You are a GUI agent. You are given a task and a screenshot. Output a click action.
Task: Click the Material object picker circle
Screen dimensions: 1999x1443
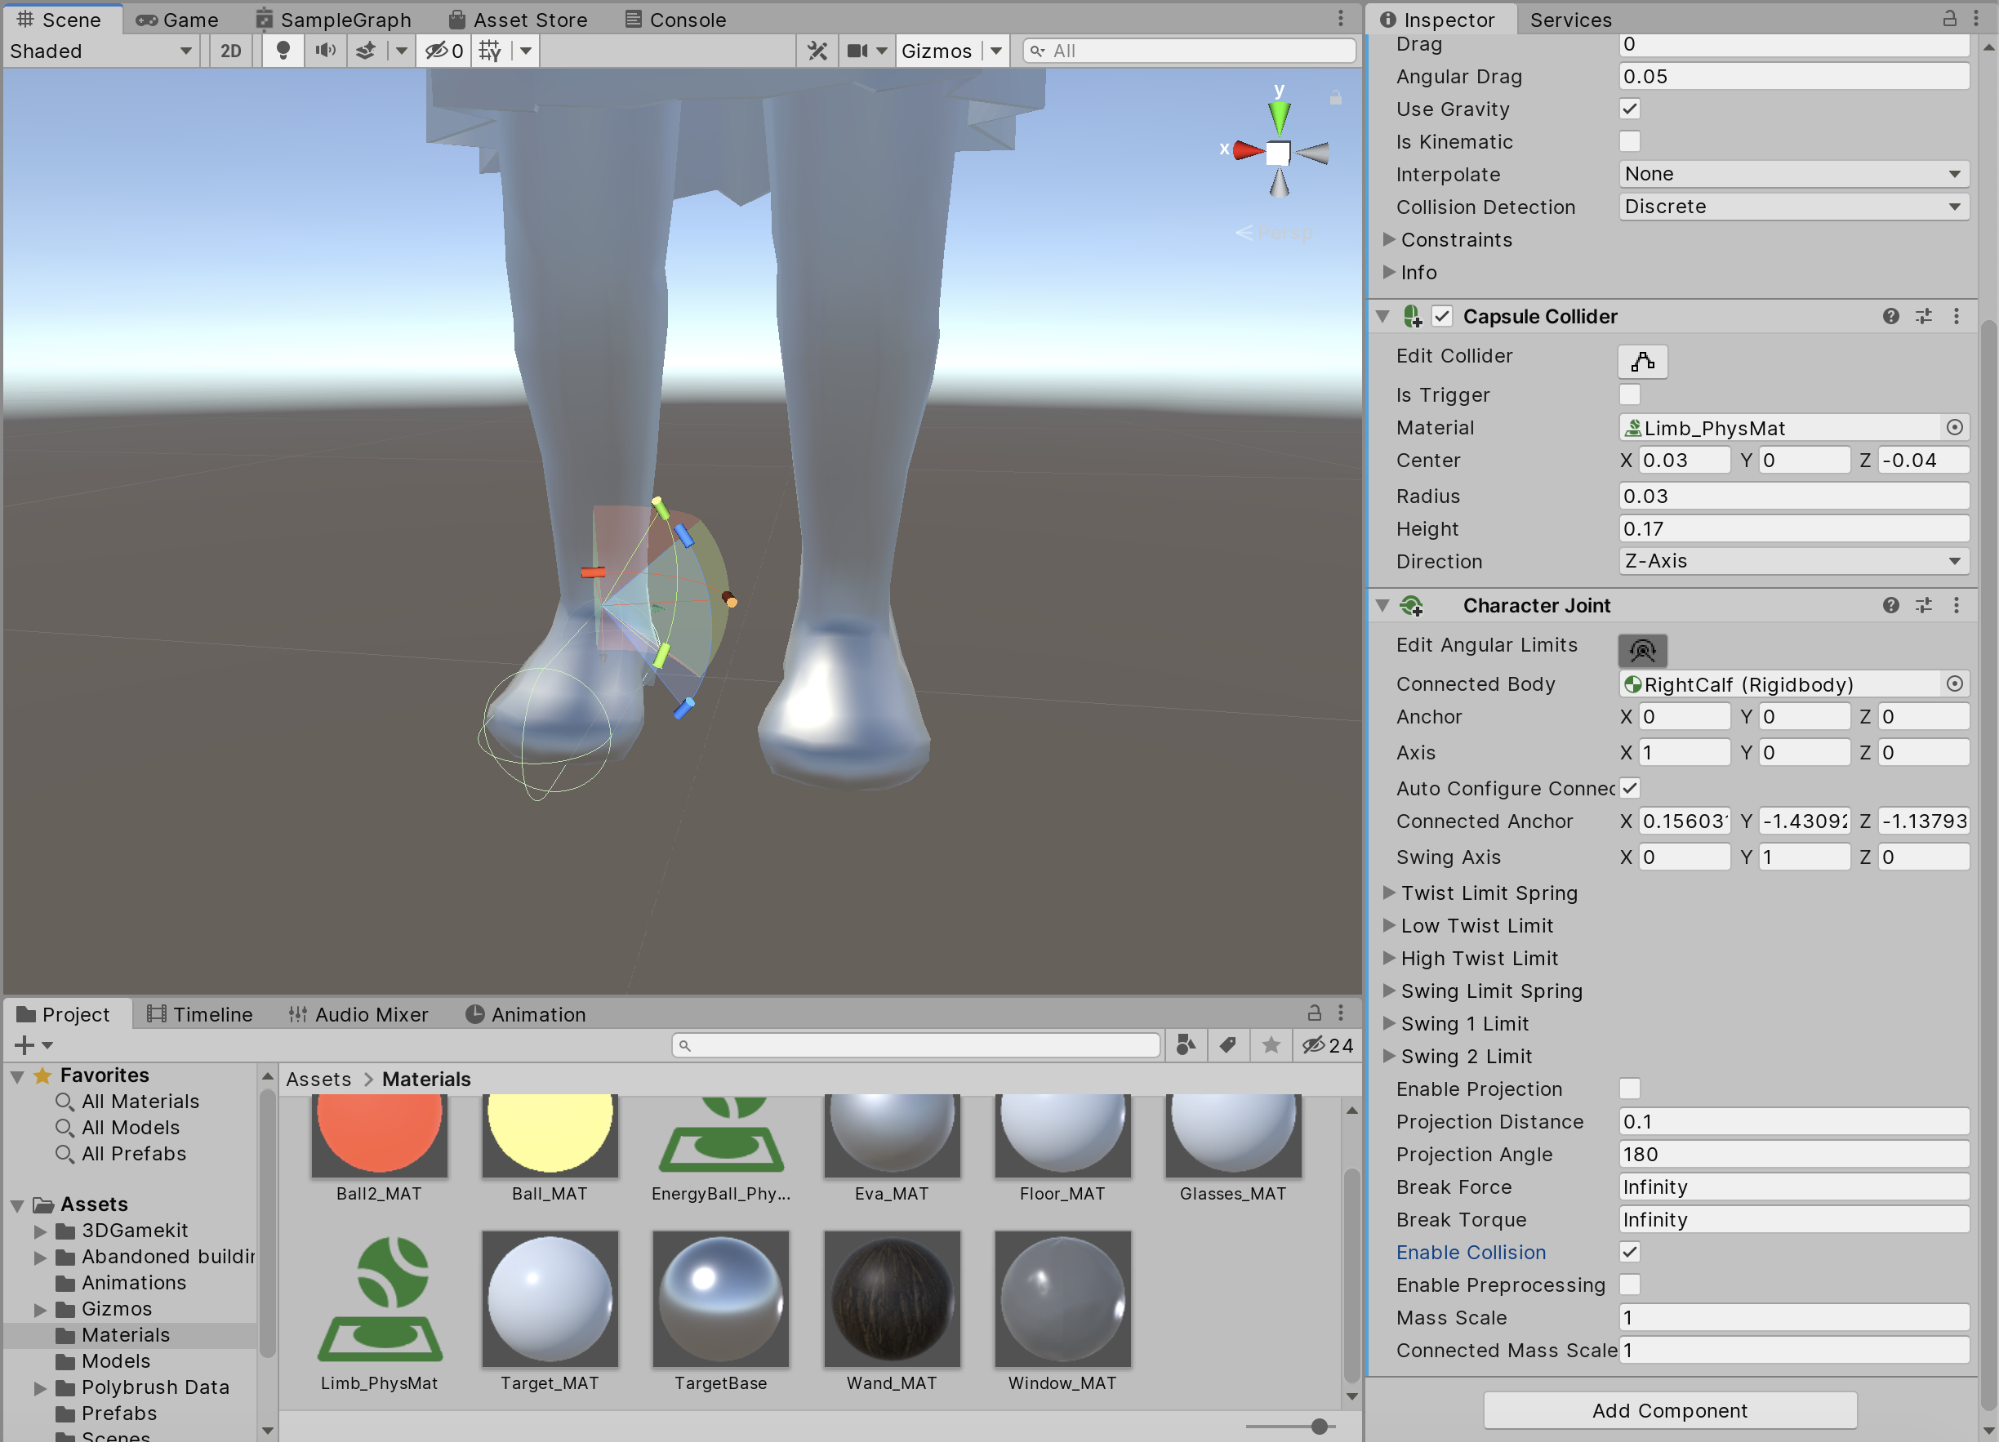point(1954,428)
